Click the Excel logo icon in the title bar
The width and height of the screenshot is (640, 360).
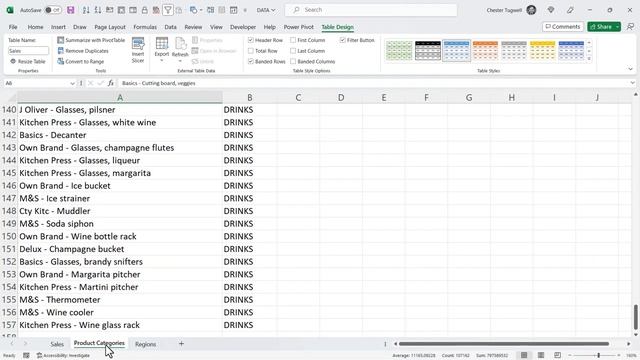point(10,10)
